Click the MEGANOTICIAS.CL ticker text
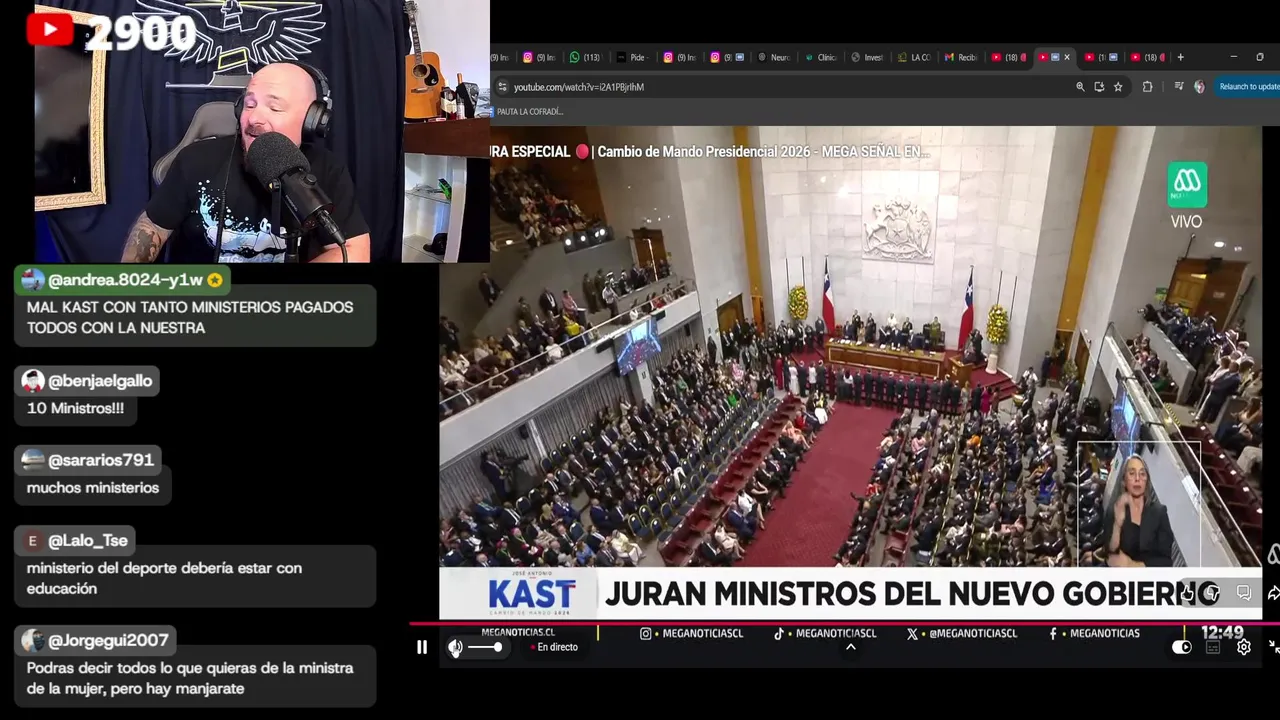The width and height of the screenshot is (1280, 720). tap(518, 633)
